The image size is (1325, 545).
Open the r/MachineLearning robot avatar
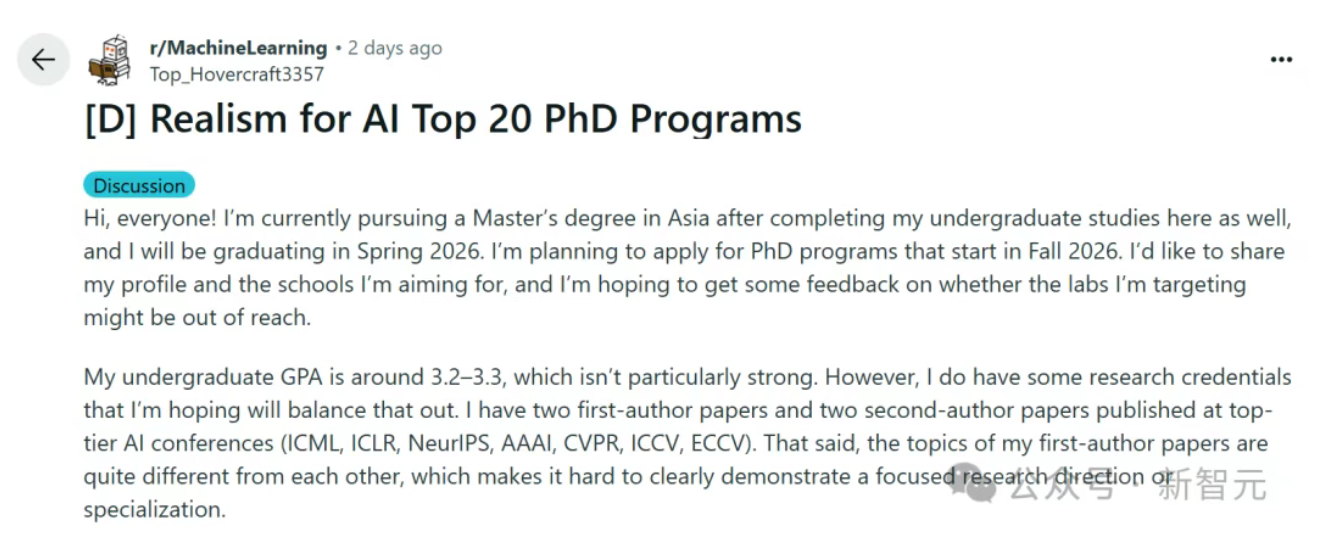pos(109,59)
